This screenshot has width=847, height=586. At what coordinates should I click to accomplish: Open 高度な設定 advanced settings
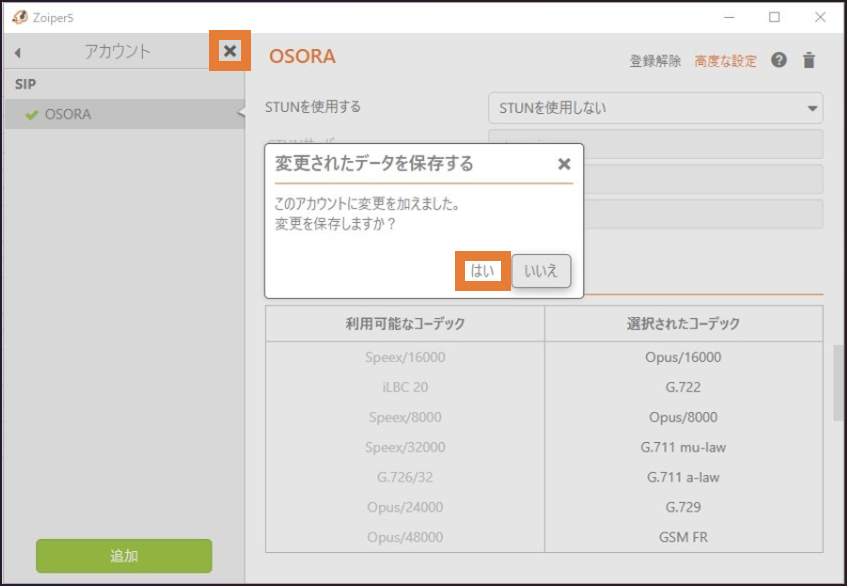coord(725,61)
